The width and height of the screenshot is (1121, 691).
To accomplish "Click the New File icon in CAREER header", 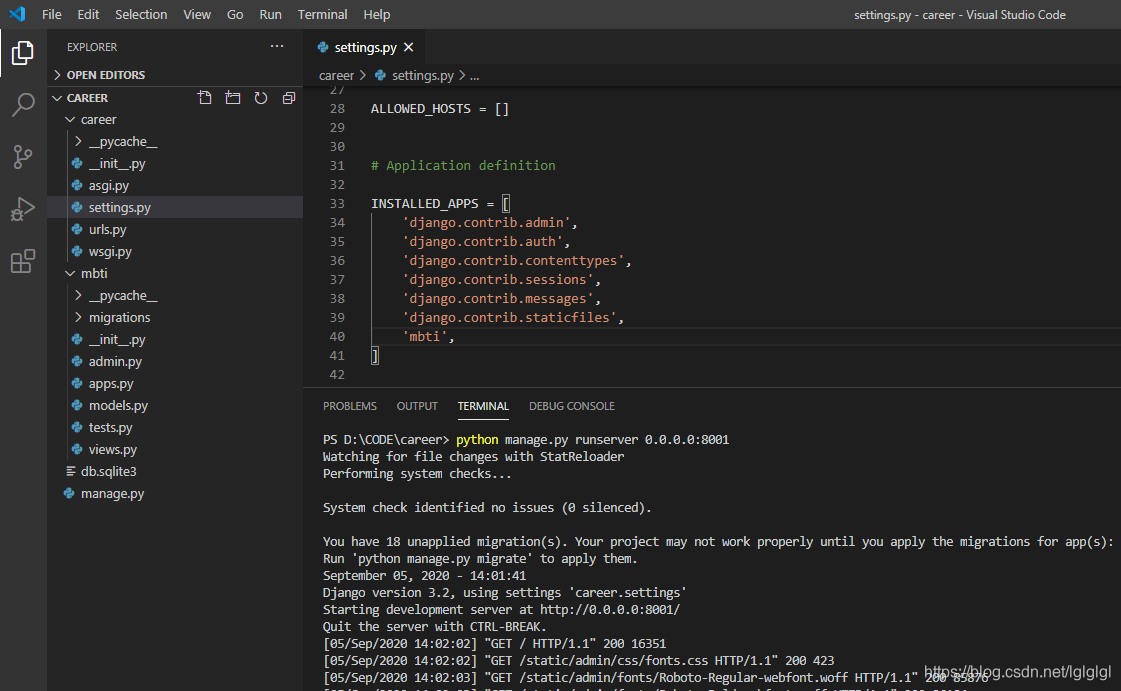I will click(204, 98).
